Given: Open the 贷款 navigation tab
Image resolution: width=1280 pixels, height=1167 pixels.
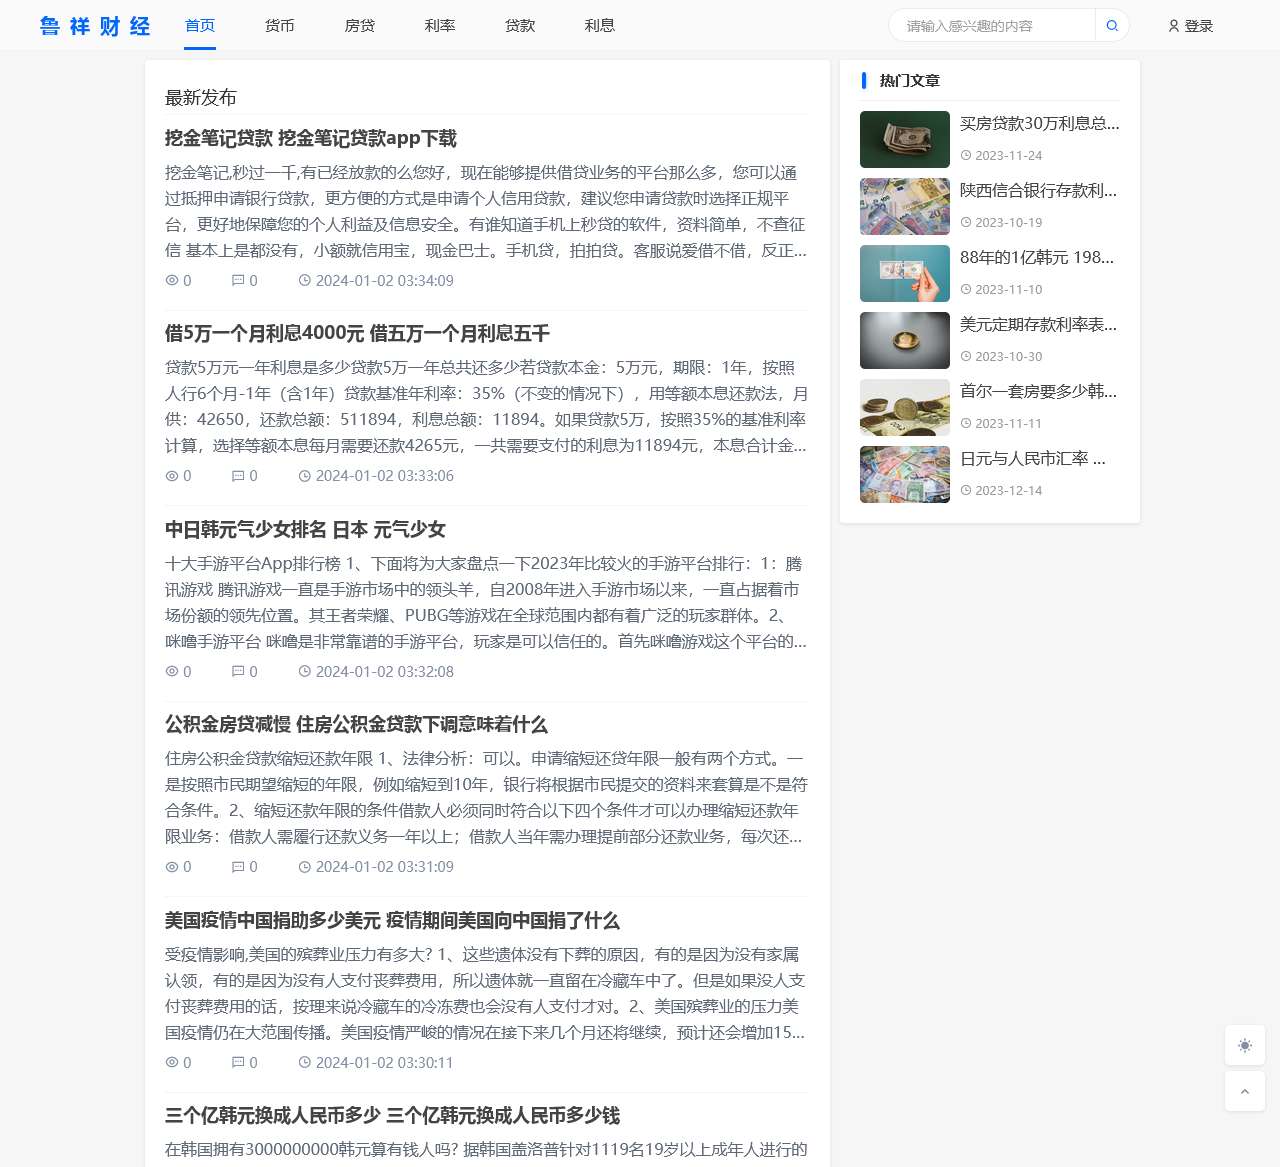Looking at the screenshot, I should (x=520, y=26).
